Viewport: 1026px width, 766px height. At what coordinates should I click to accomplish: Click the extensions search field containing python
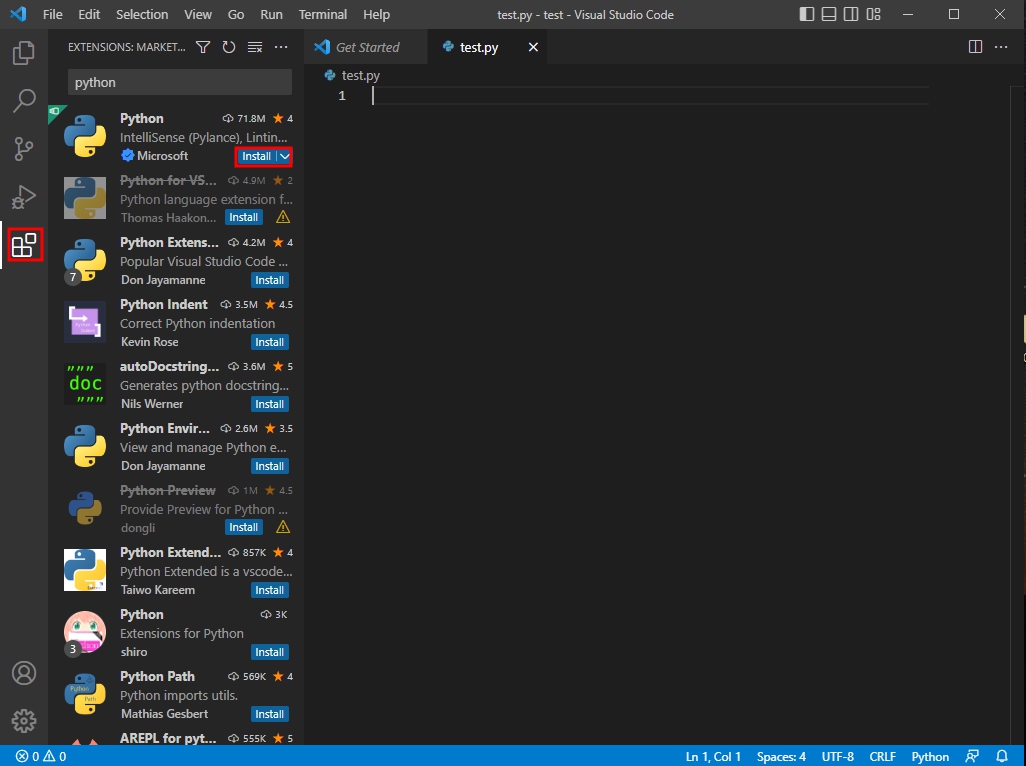(180, 82)
